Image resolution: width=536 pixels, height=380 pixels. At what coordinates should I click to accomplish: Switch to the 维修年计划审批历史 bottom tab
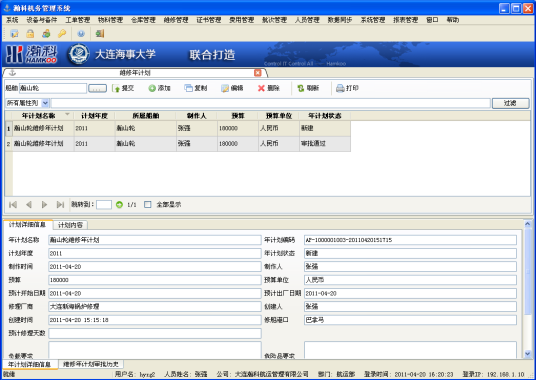pyautogui.click(x=91, y=364)
